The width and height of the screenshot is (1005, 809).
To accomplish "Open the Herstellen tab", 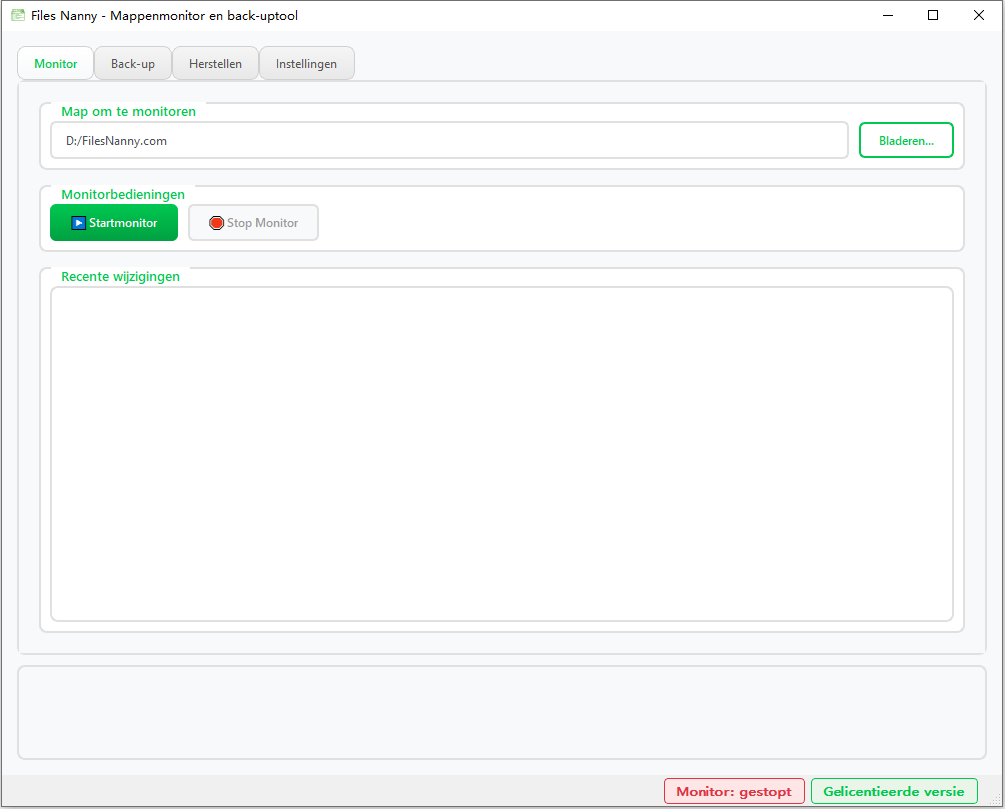I will (215, 63).
